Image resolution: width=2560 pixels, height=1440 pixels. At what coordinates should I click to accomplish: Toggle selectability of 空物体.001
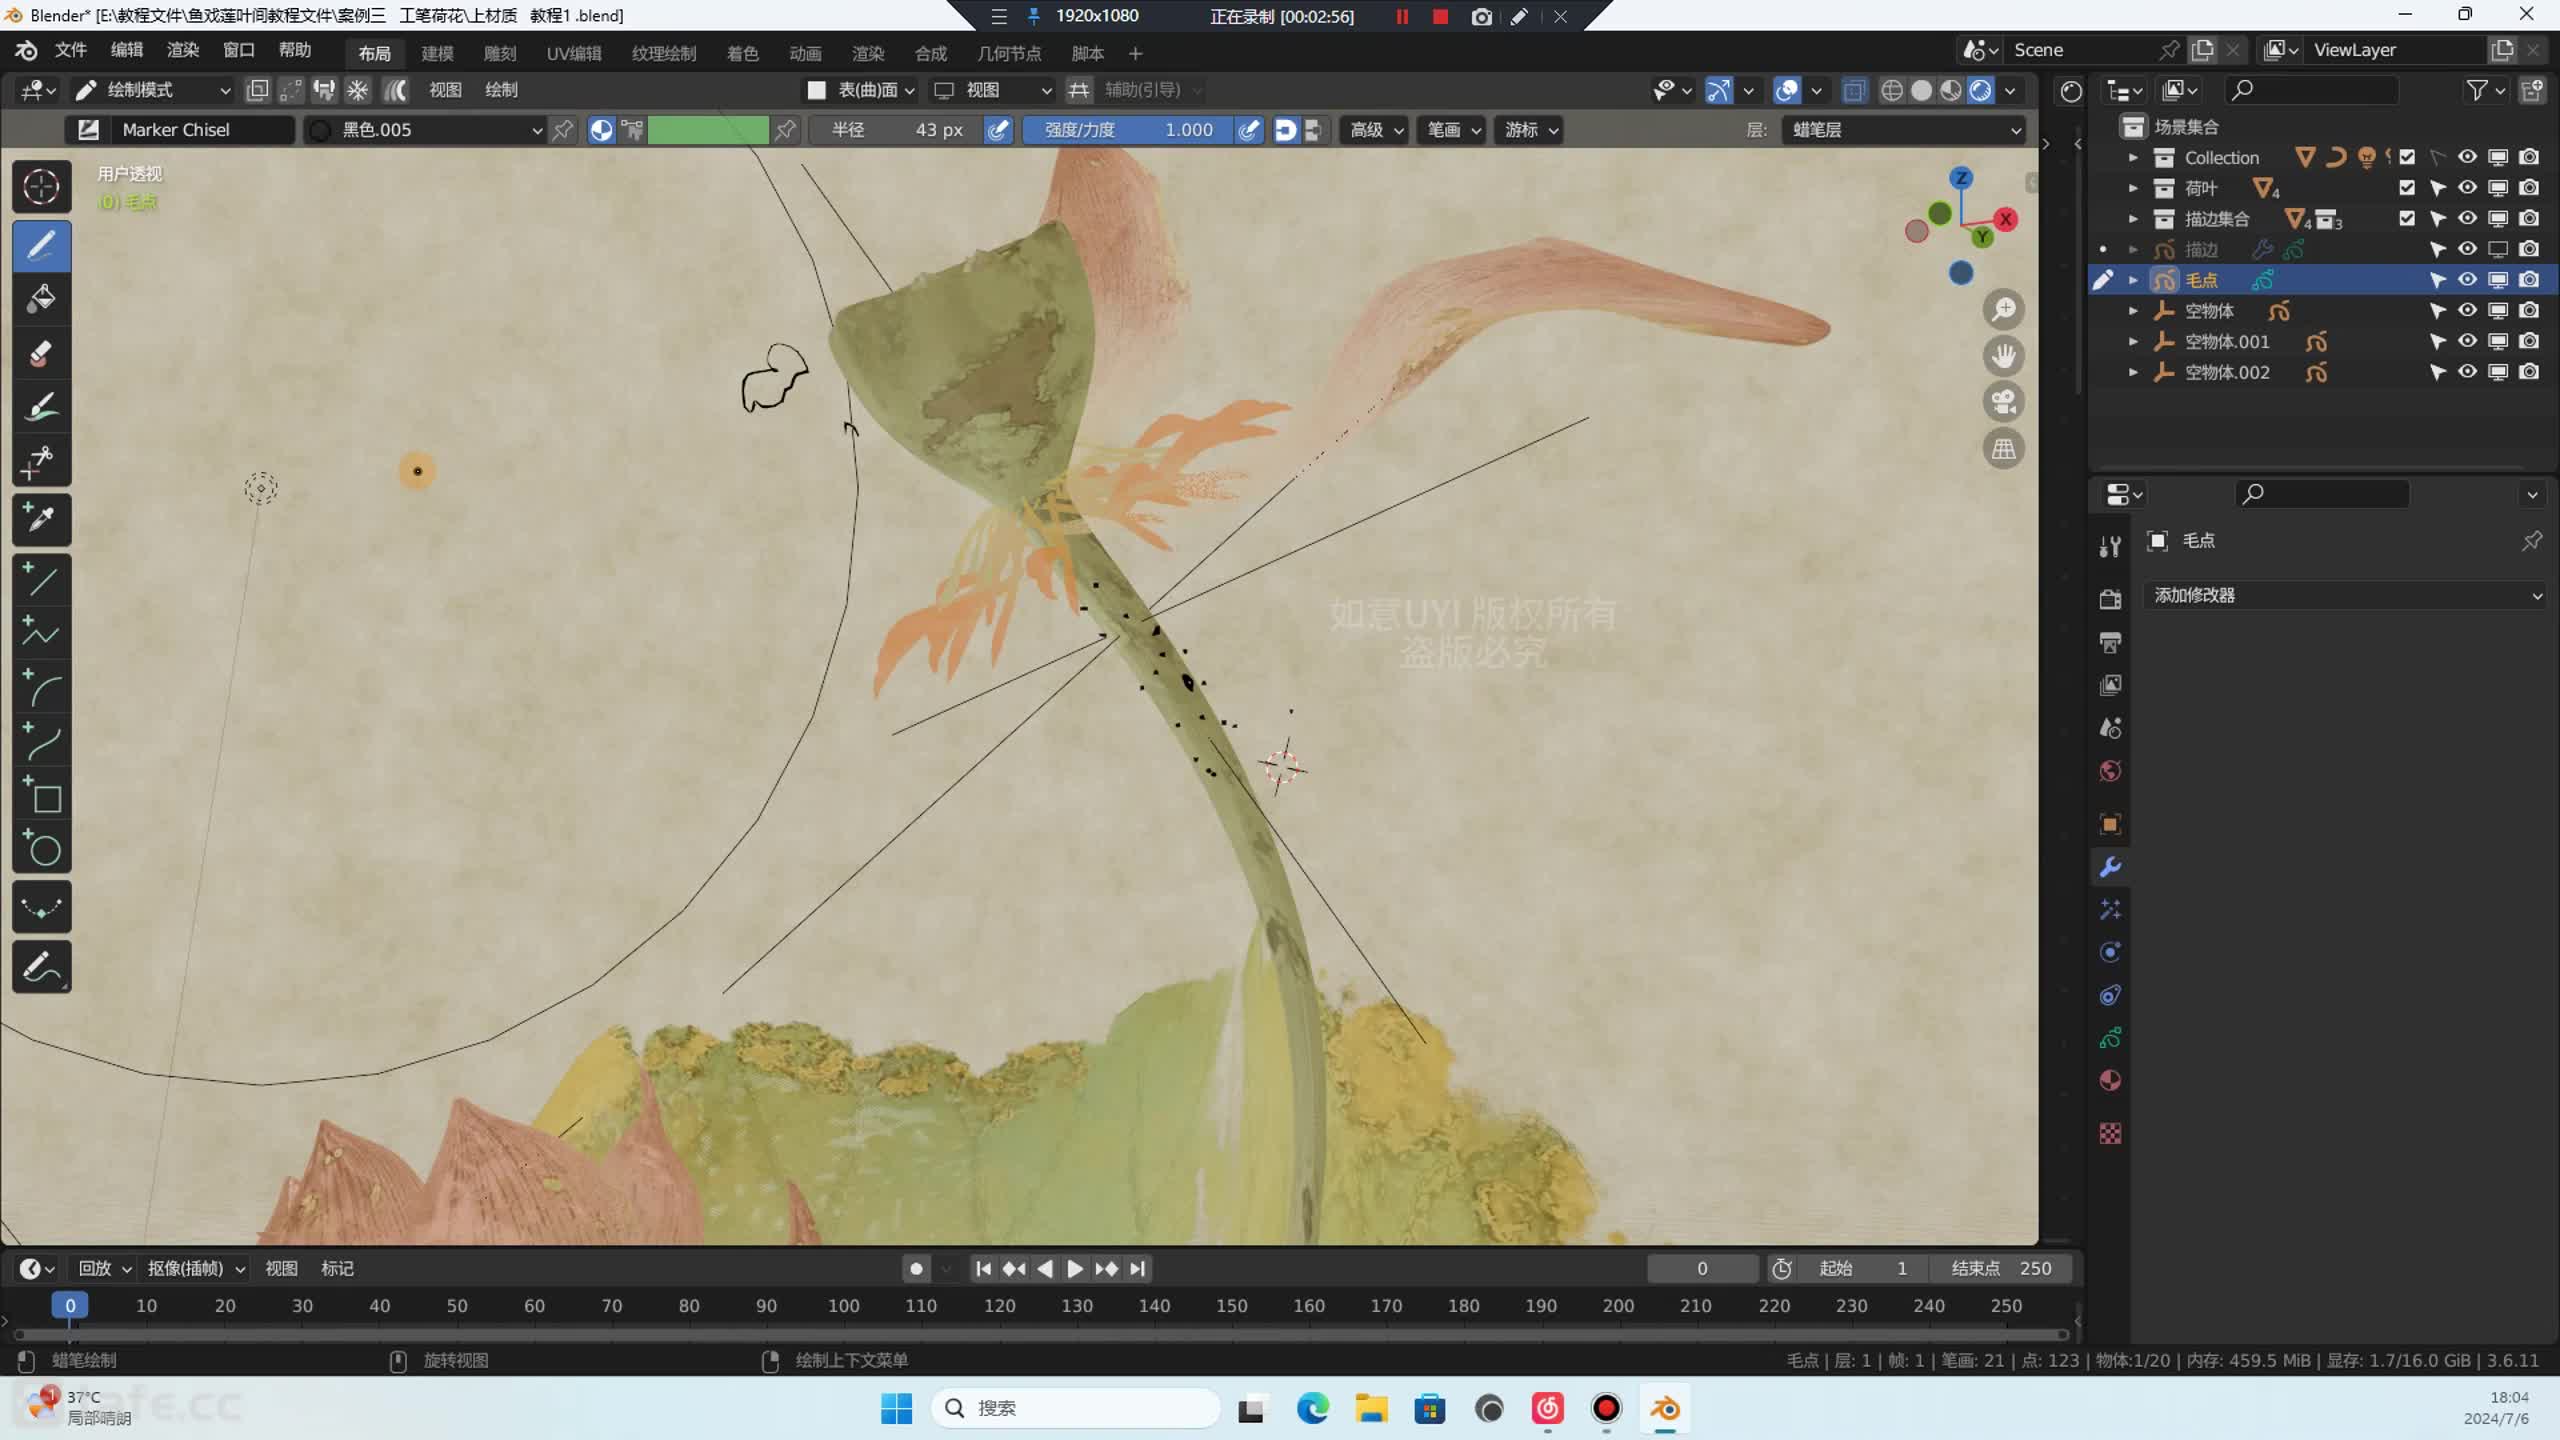point(2437,342)
